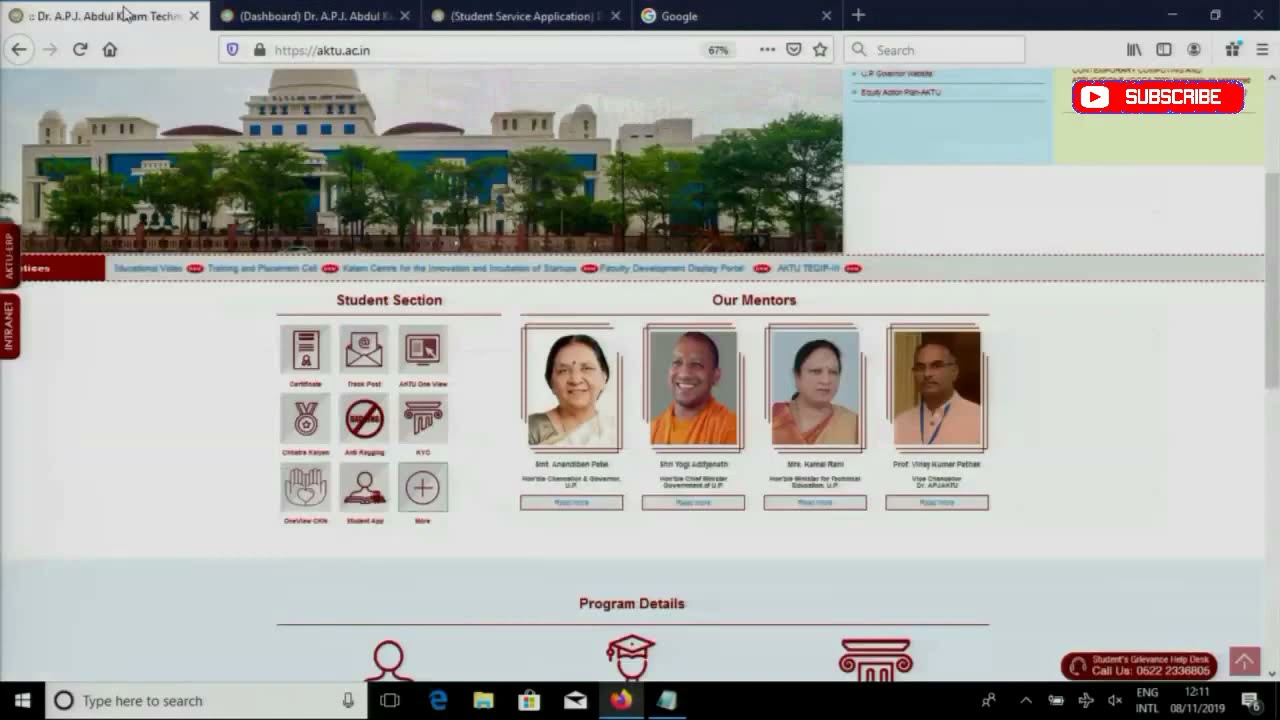Open the Firefox account icon

tap(1194, 49)
